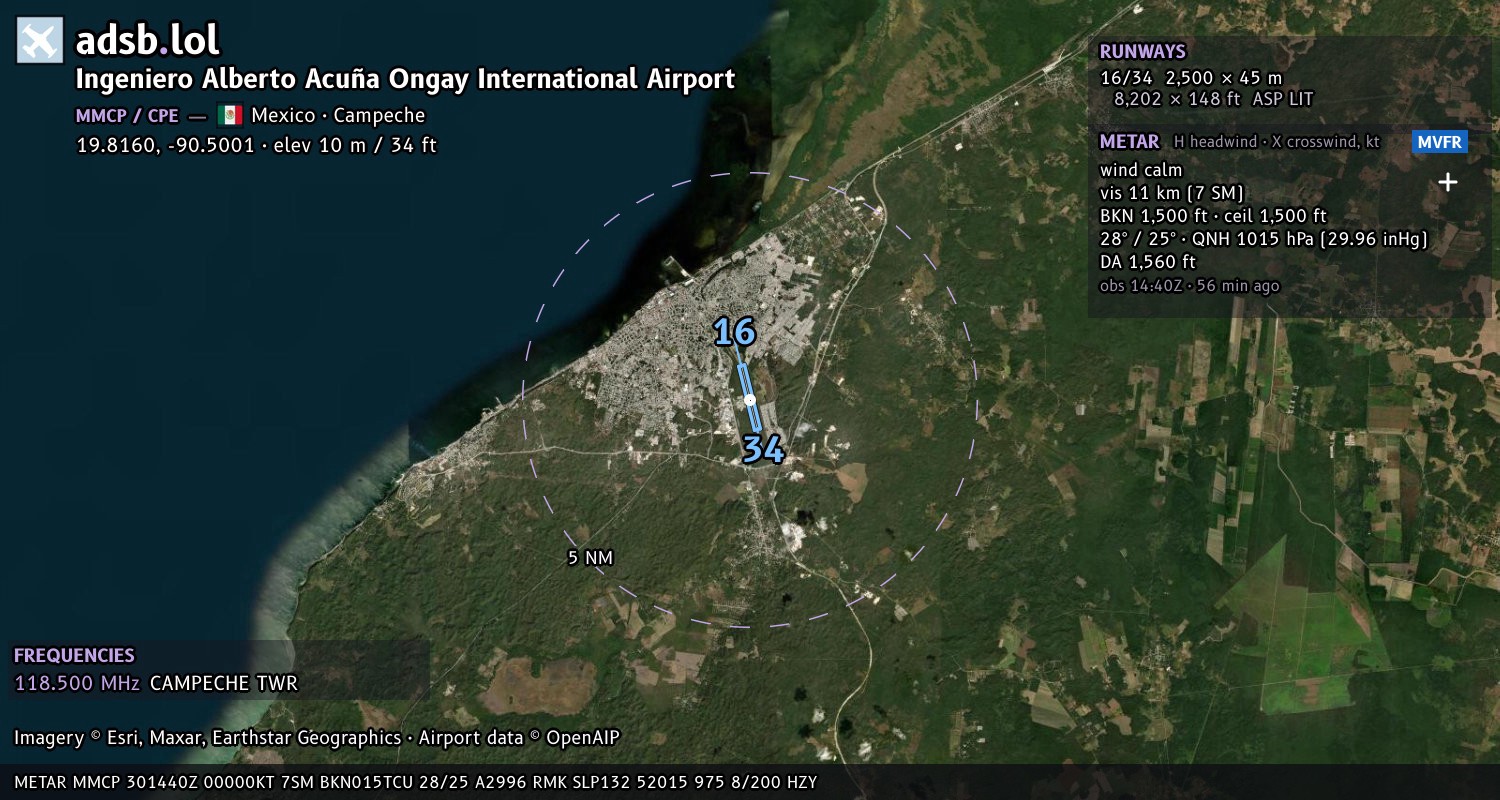Click the obs 14:40Z timestamp
This screenshot has width=1500, height=800.
click(x=1189, y=286)
